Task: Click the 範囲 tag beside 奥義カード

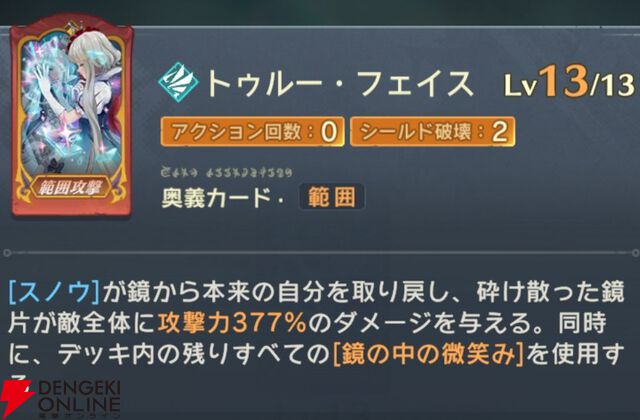Action: click(331, 198)
